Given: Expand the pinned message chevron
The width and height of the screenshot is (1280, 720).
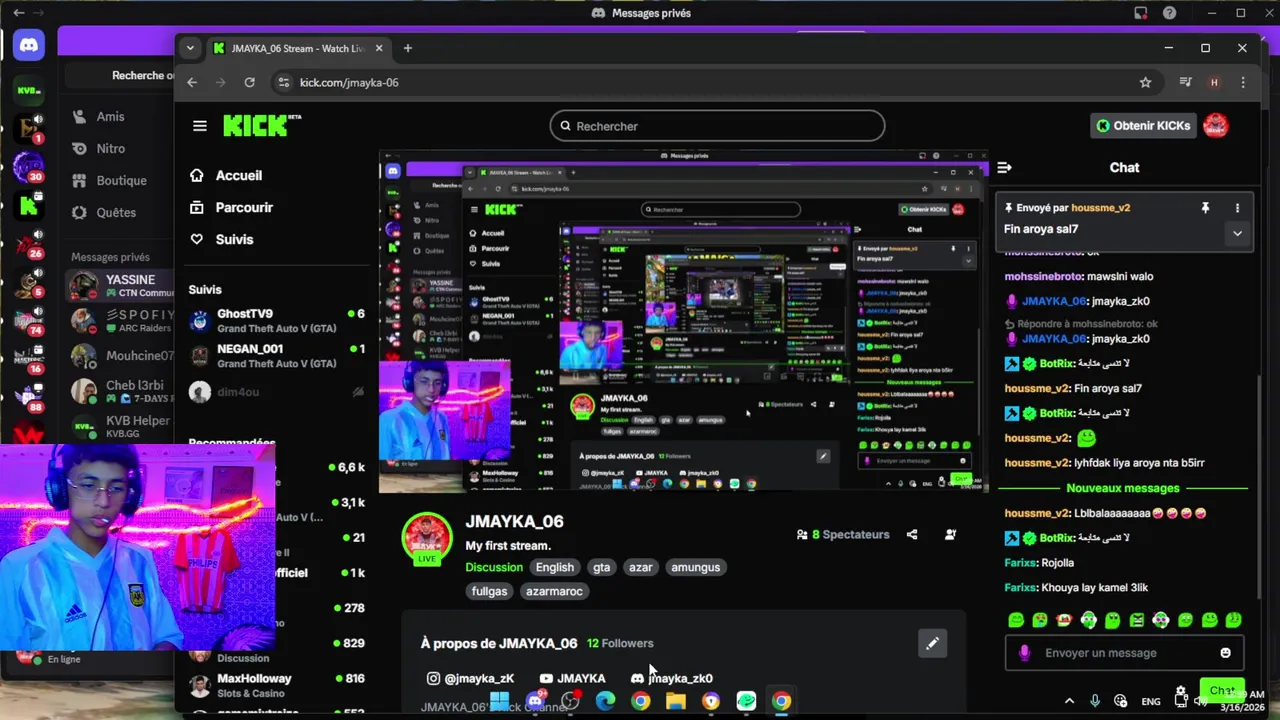Looking at the screenshot, I should point(1237,233).
